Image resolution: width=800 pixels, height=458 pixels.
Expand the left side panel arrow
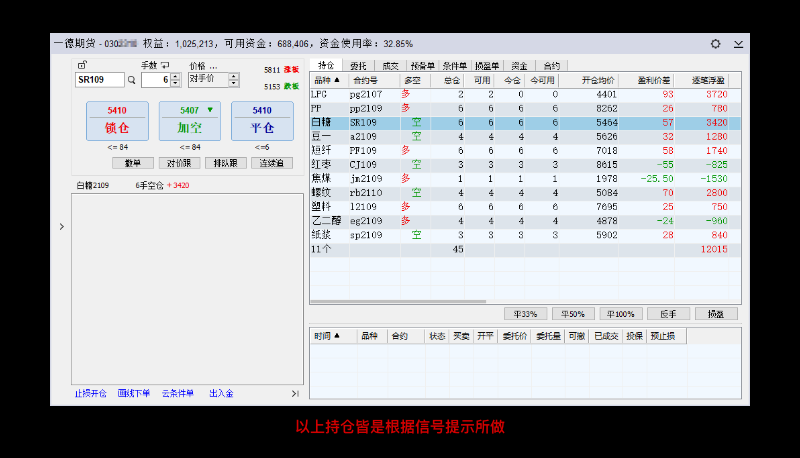point(61,227)
